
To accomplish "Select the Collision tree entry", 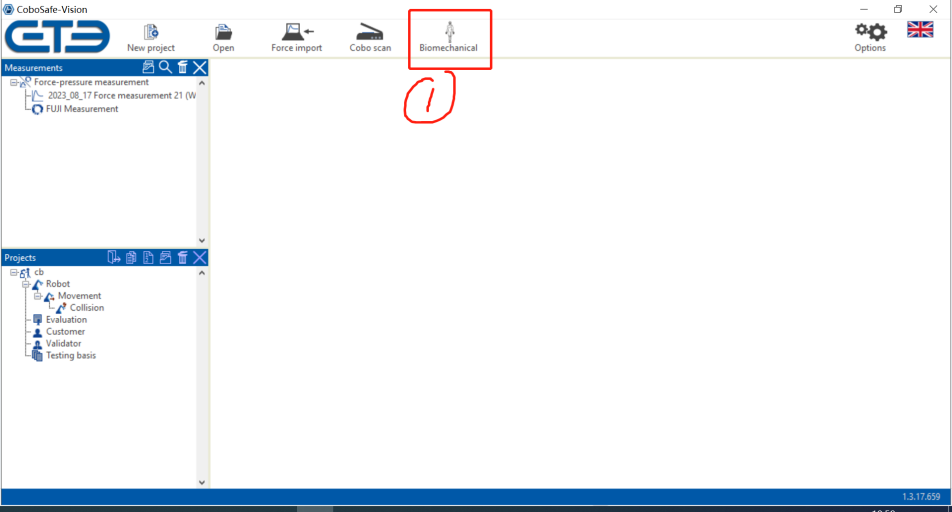I will 86,308.
